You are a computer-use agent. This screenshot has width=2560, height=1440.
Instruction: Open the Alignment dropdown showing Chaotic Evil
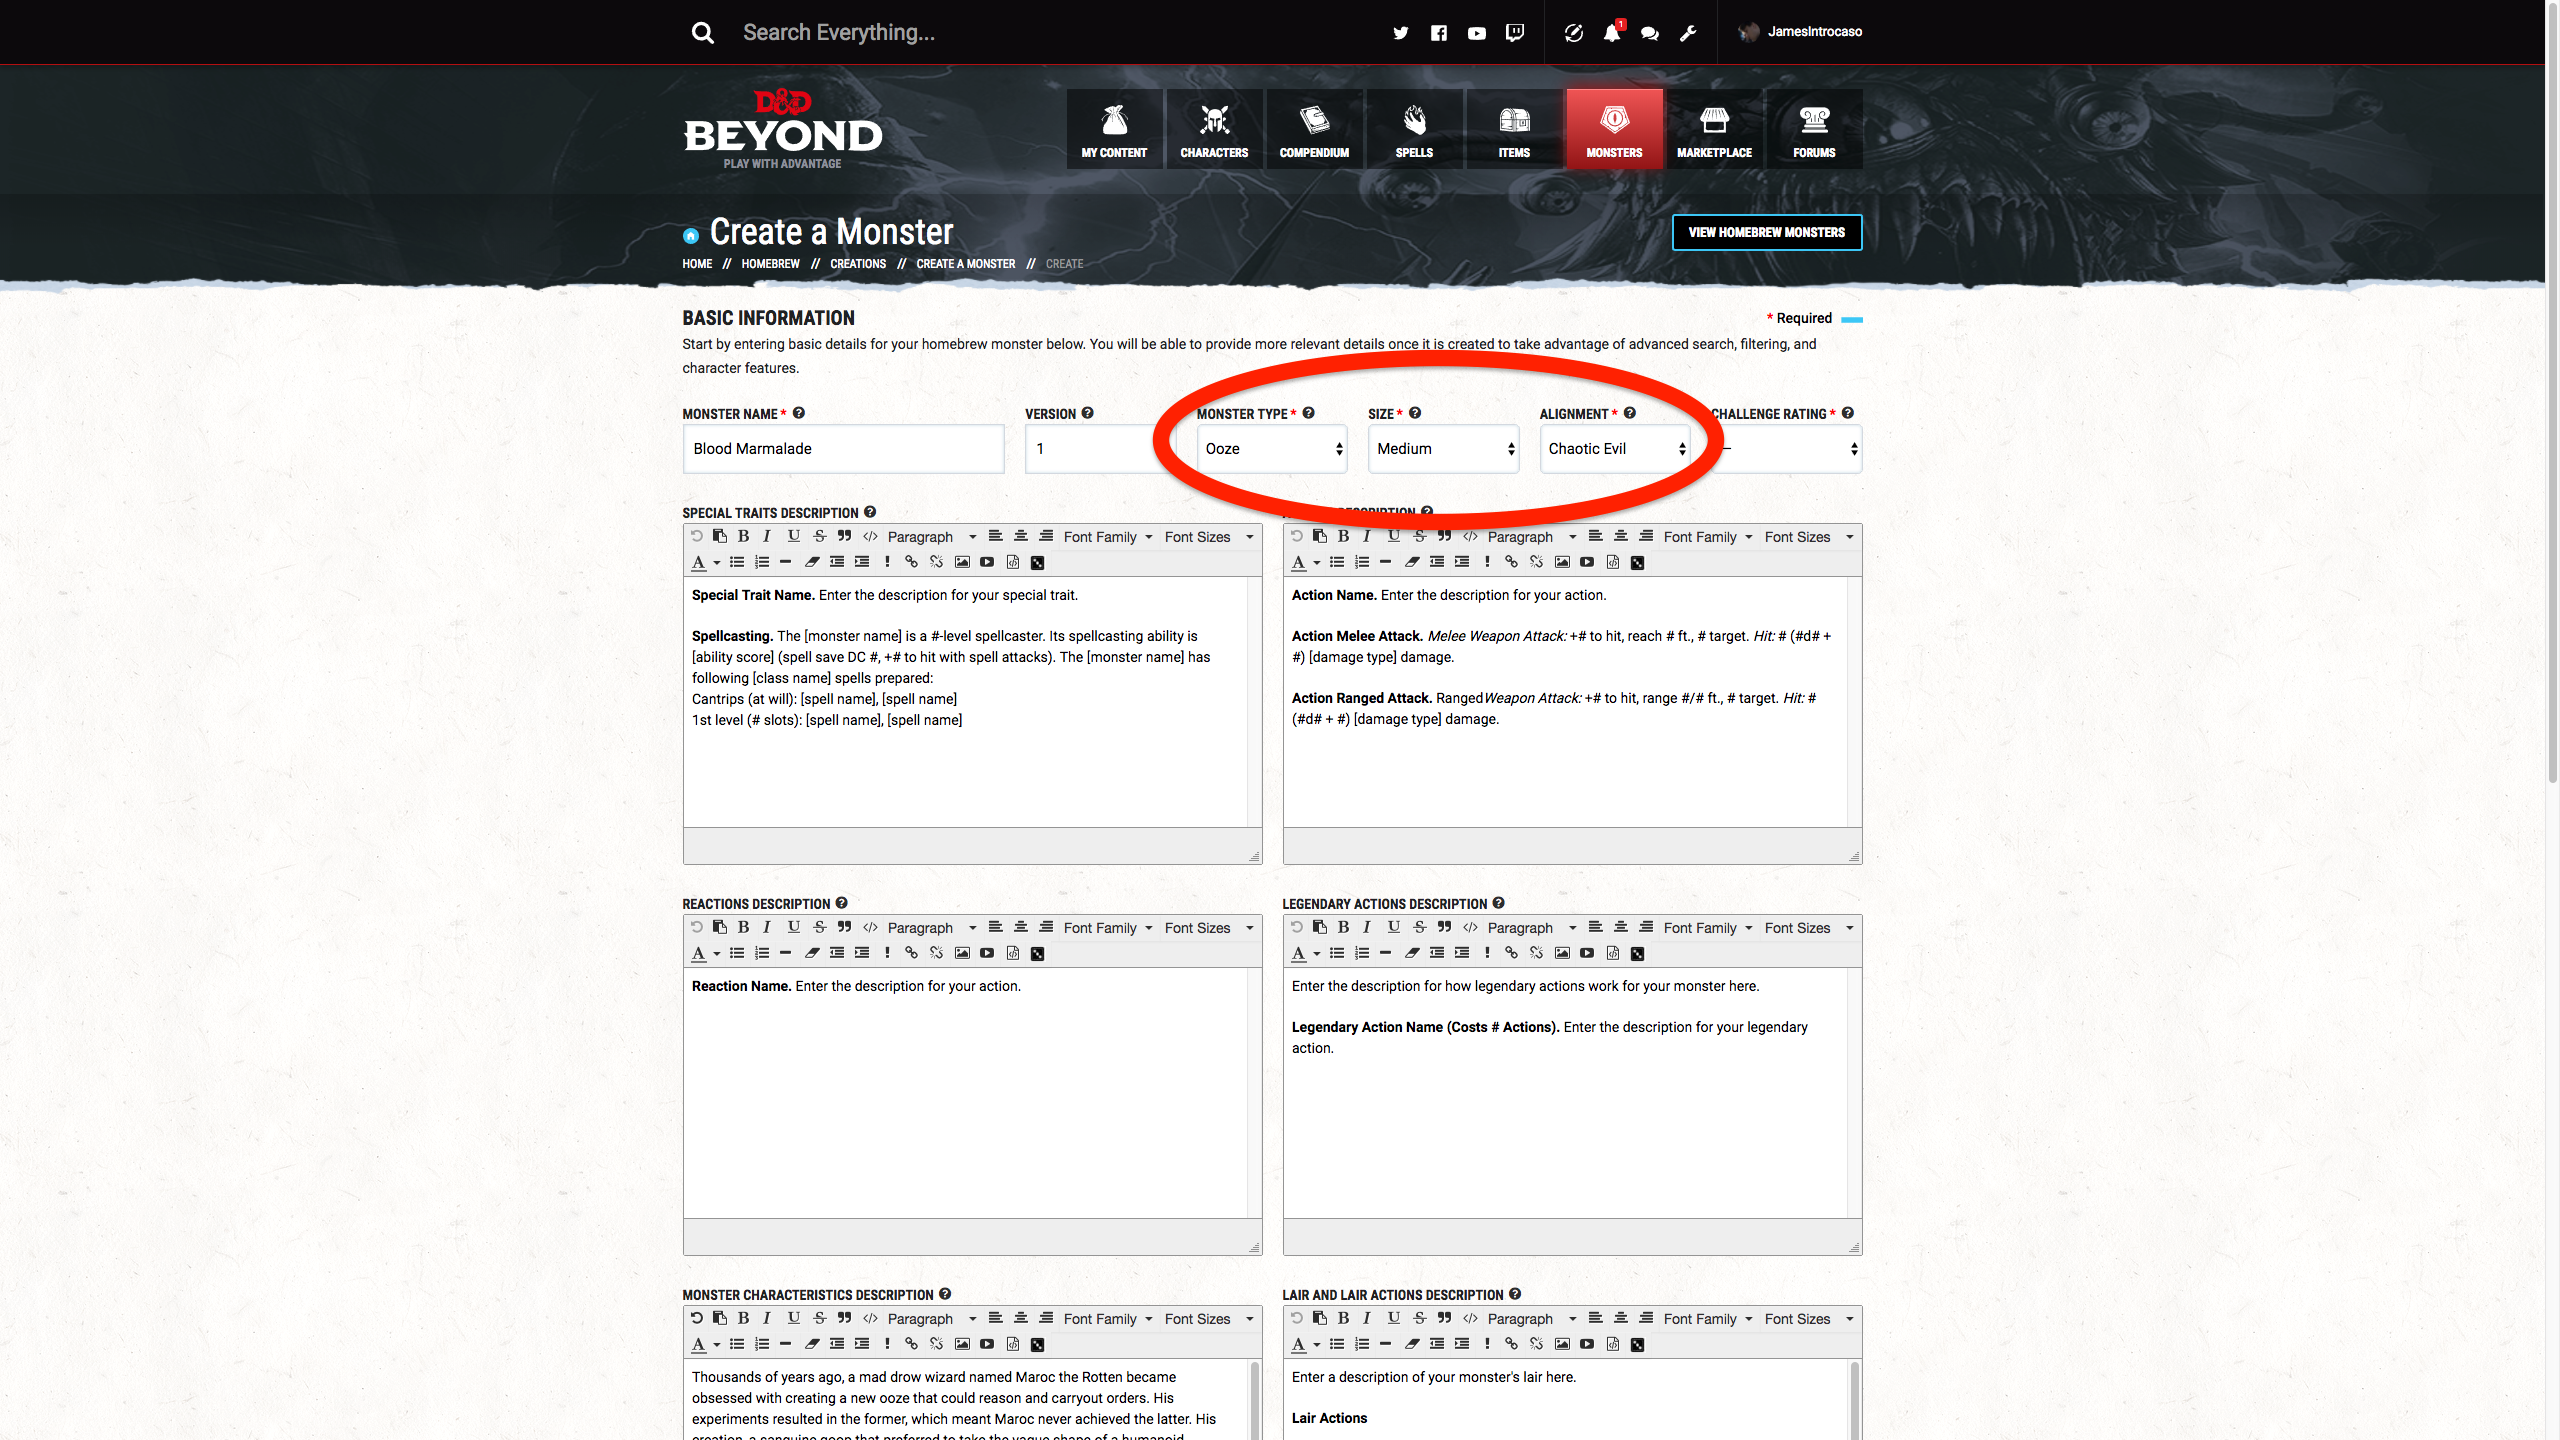coord(1615,449)
